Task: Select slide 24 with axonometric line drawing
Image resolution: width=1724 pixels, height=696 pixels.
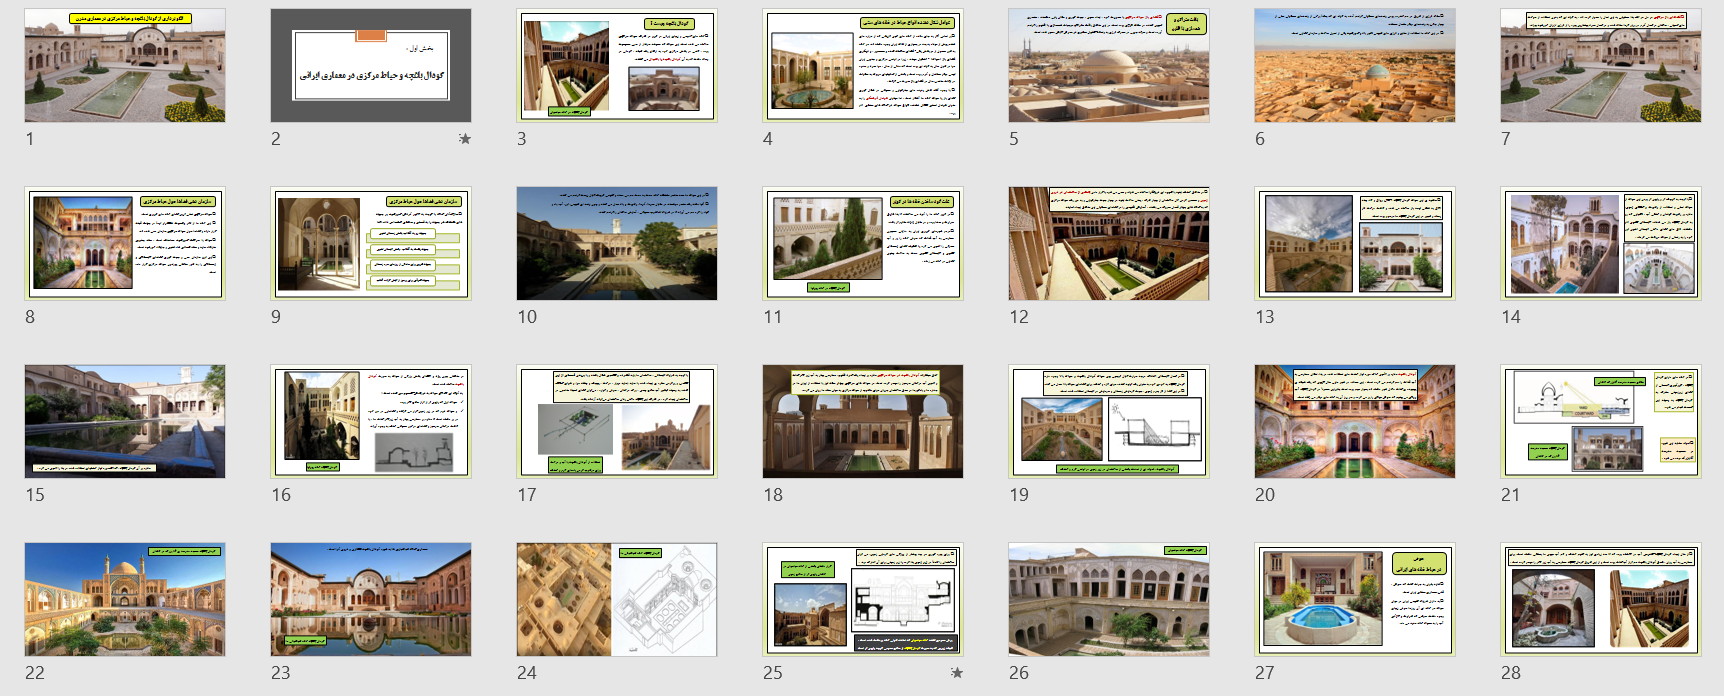Action: click(x=617, y=600)
